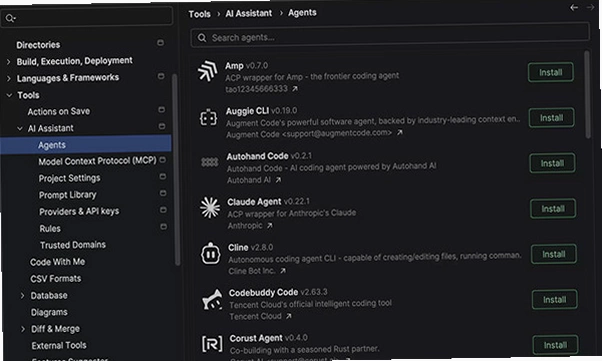Click Agents in the breadcrumb

click(x=303, y=13)
